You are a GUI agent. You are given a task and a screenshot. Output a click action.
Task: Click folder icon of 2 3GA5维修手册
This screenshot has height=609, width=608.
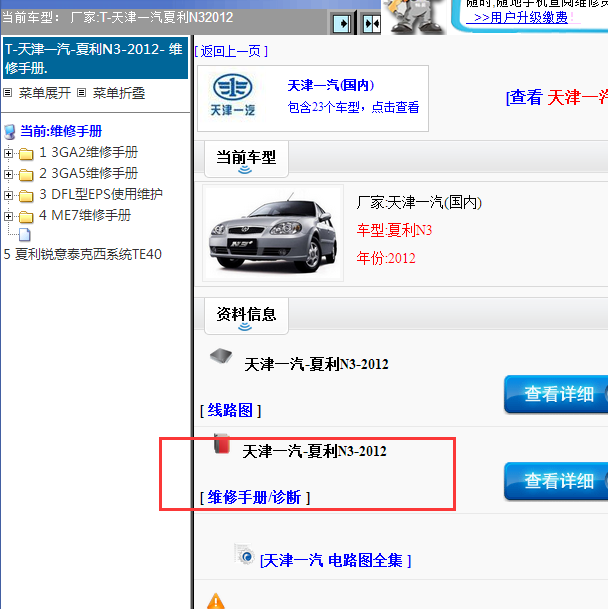pyautogui.click(x=26, y=175)
